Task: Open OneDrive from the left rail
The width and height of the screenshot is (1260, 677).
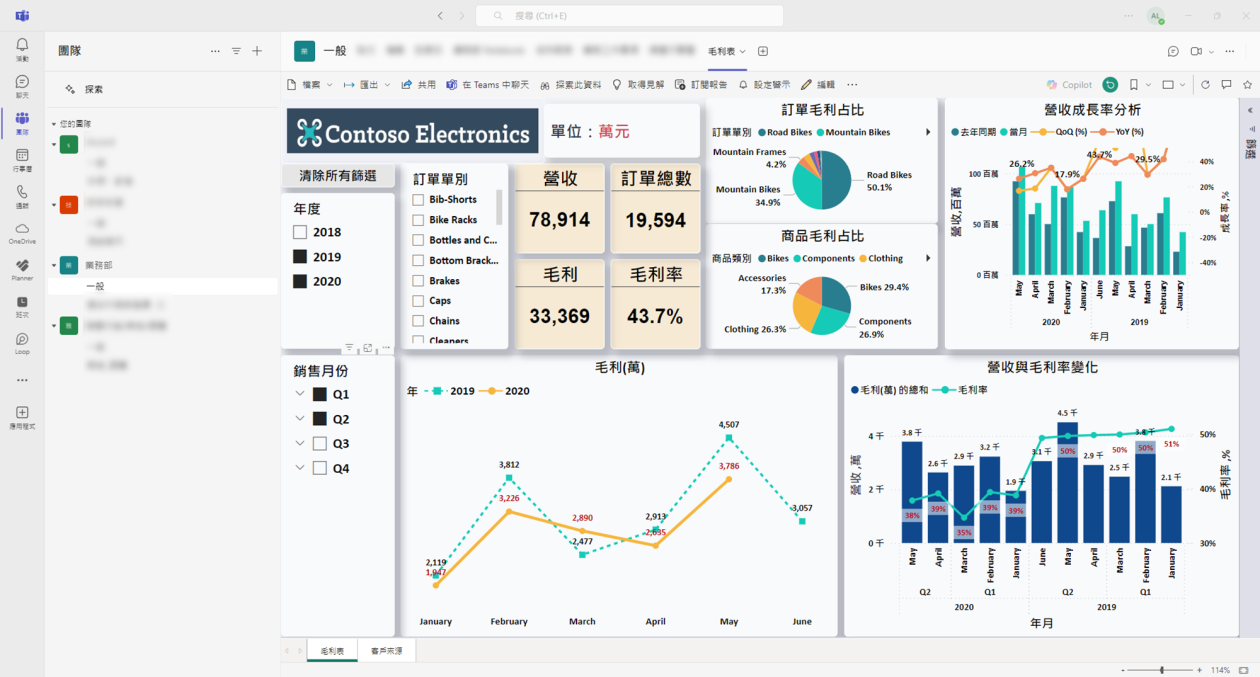Action: [22, 230]
